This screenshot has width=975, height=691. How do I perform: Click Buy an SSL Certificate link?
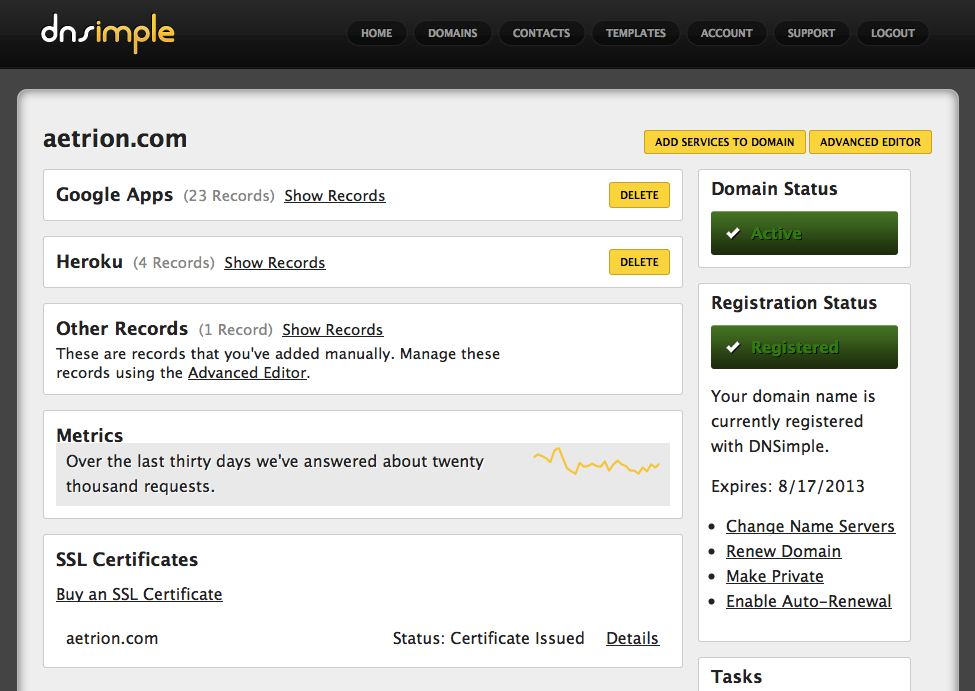click(139, 594)
